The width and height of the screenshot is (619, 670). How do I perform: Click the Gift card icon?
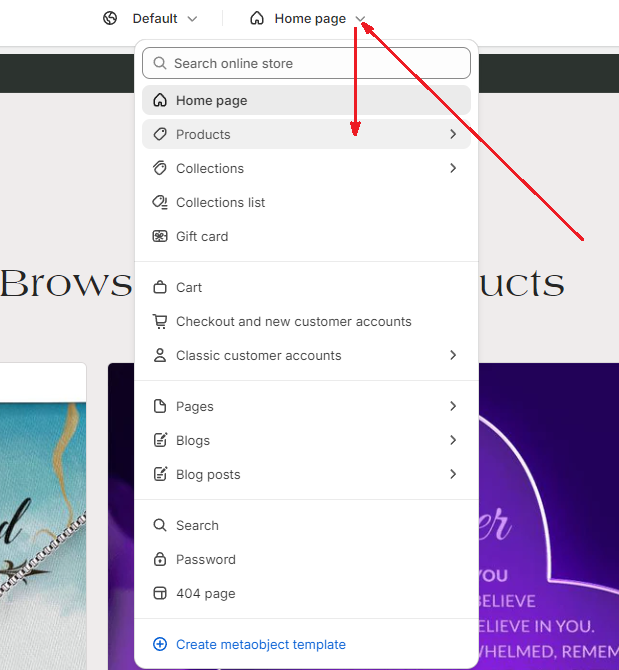[160, 236]
